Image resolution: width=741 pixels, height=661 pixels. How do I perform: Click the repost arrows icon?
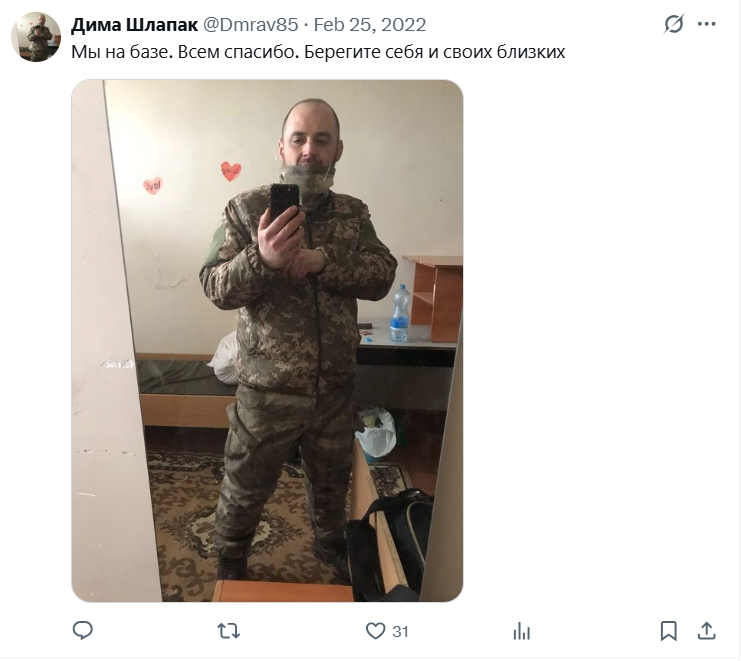tap(229, 631)
